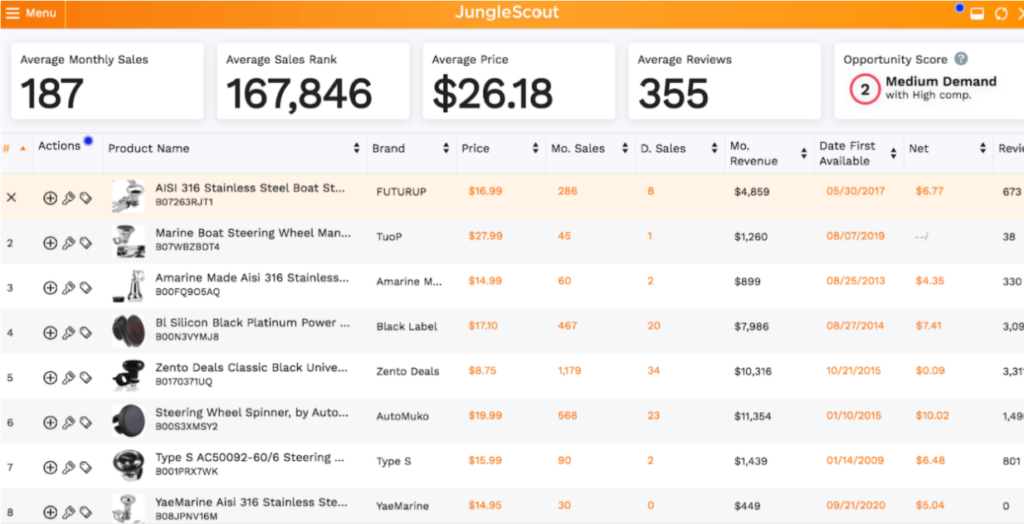This screenshot has width=1024, height=524.
Task: Sort table by Mo. Sales arrows
Action: 626,148
